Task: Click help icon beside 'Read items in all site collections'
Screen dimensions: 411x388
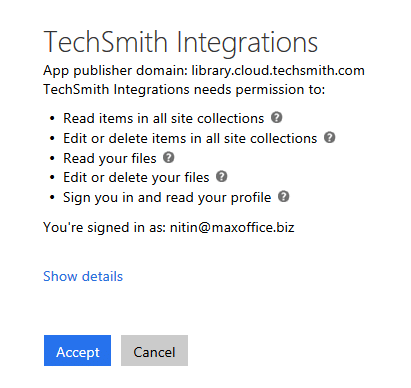Action: tap(276, 117)
